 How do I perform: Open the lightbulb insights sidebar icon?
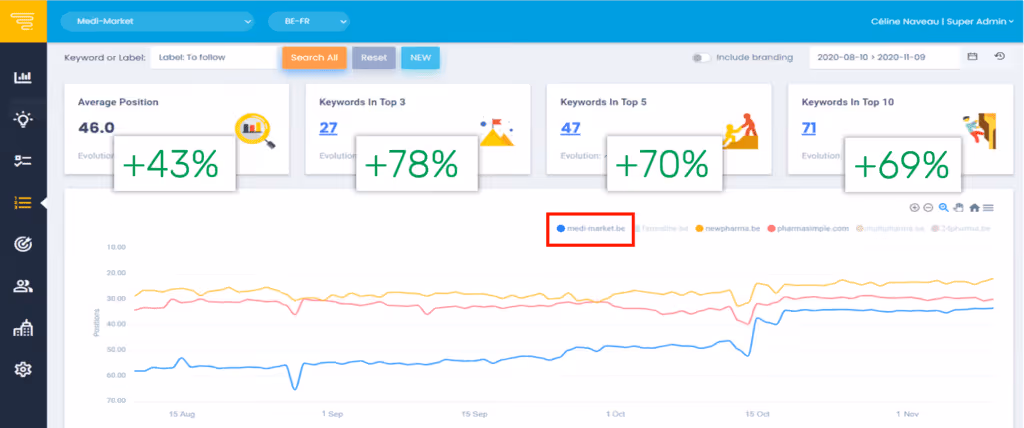point(23,120)
